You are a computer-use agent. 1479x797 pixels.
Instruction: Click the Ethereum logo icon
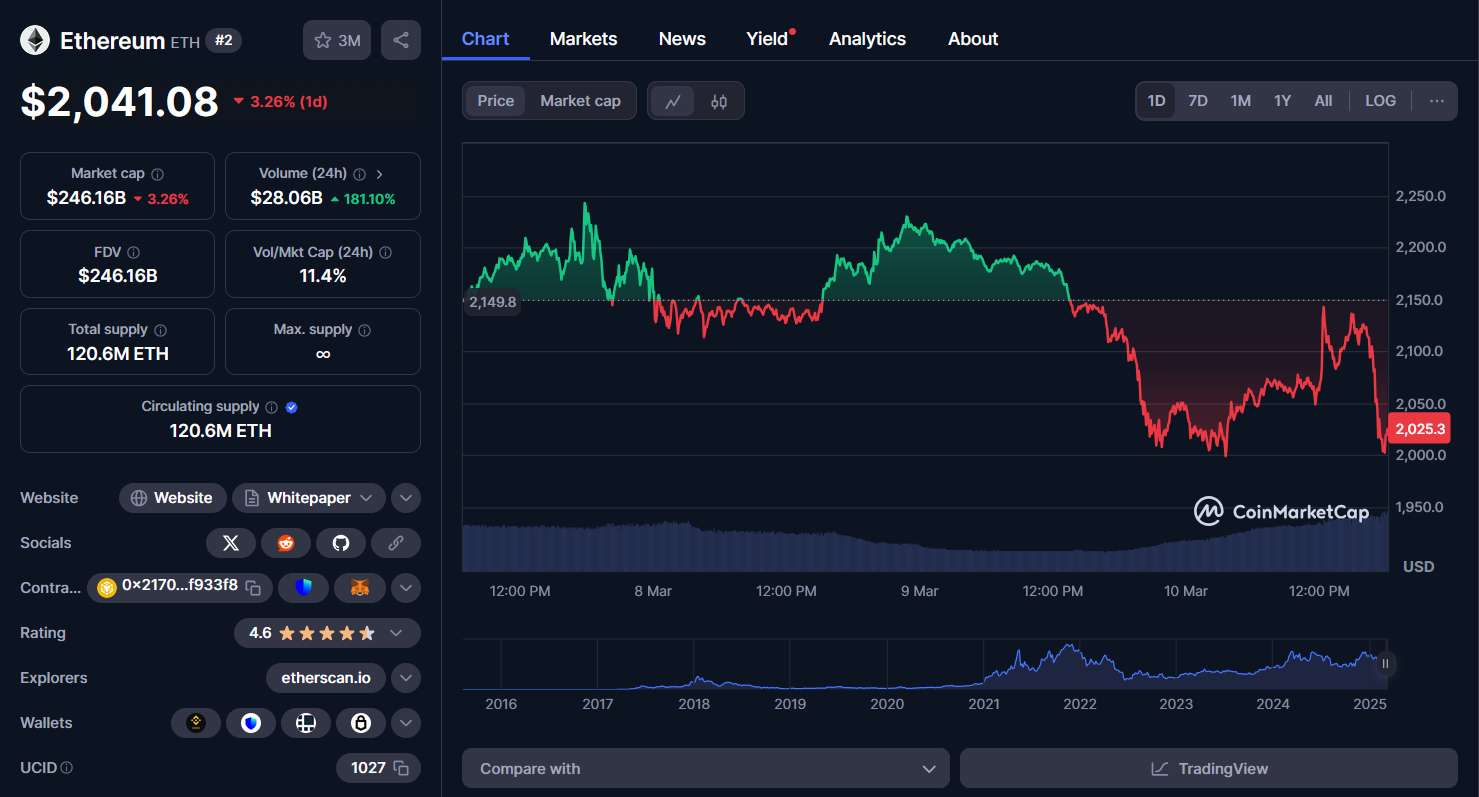(36, 40)
